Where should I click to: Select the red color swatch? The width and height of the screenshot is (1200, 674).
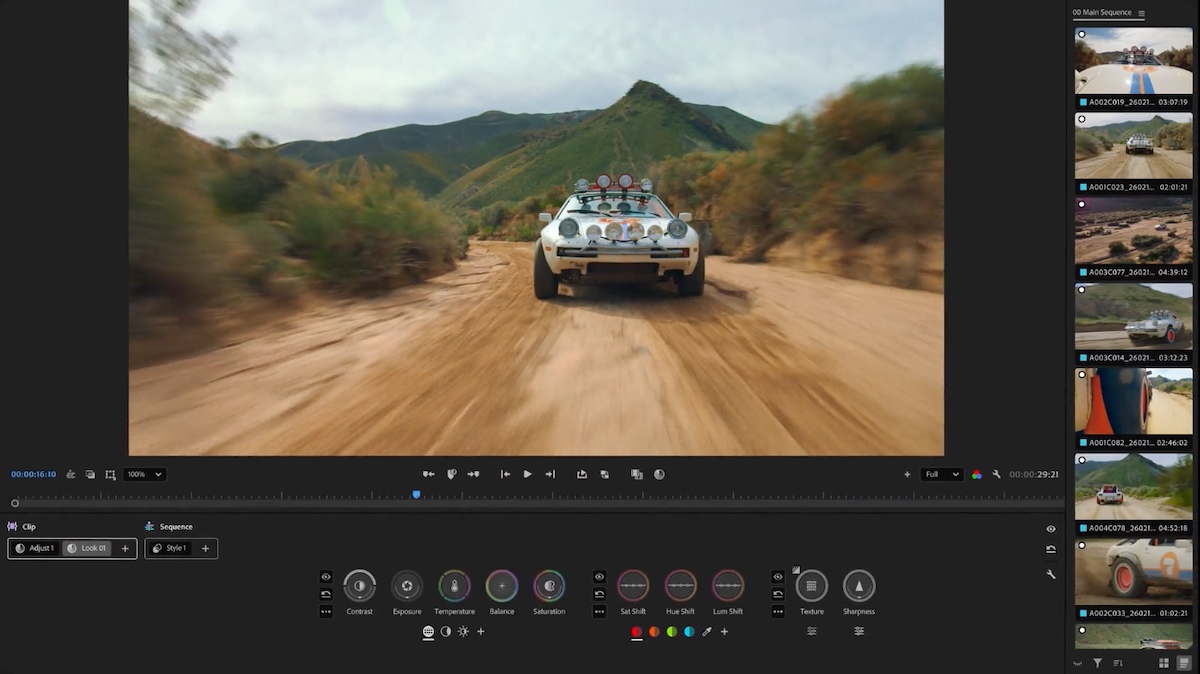tap(637, 632)
